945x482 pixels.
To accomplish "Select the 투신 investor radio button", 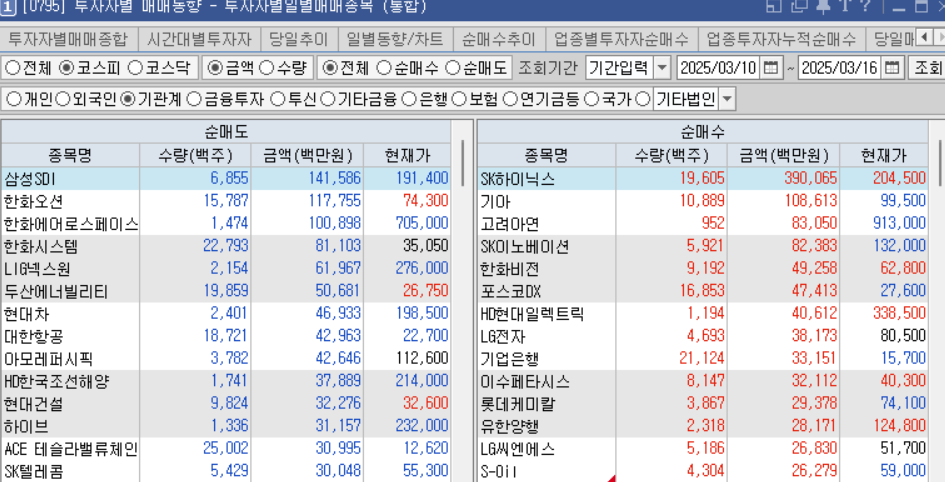I will coord(277,99).
